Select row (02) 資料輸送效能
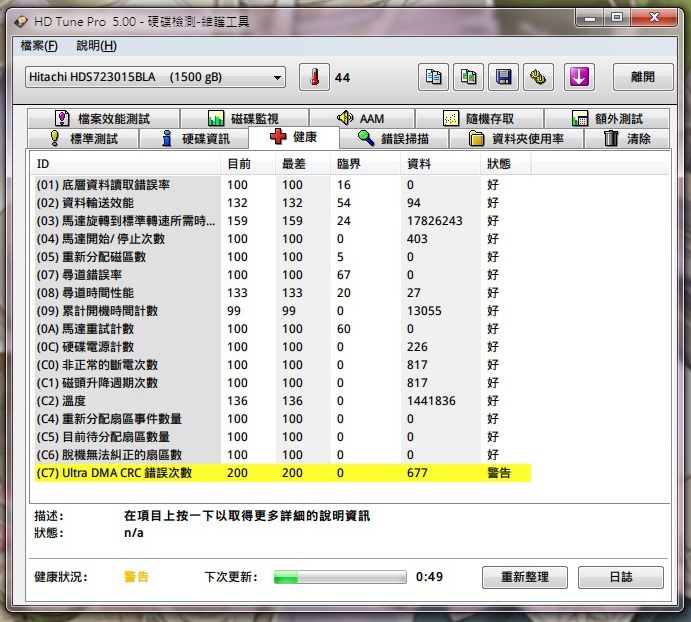 click(x=282, y=203)
